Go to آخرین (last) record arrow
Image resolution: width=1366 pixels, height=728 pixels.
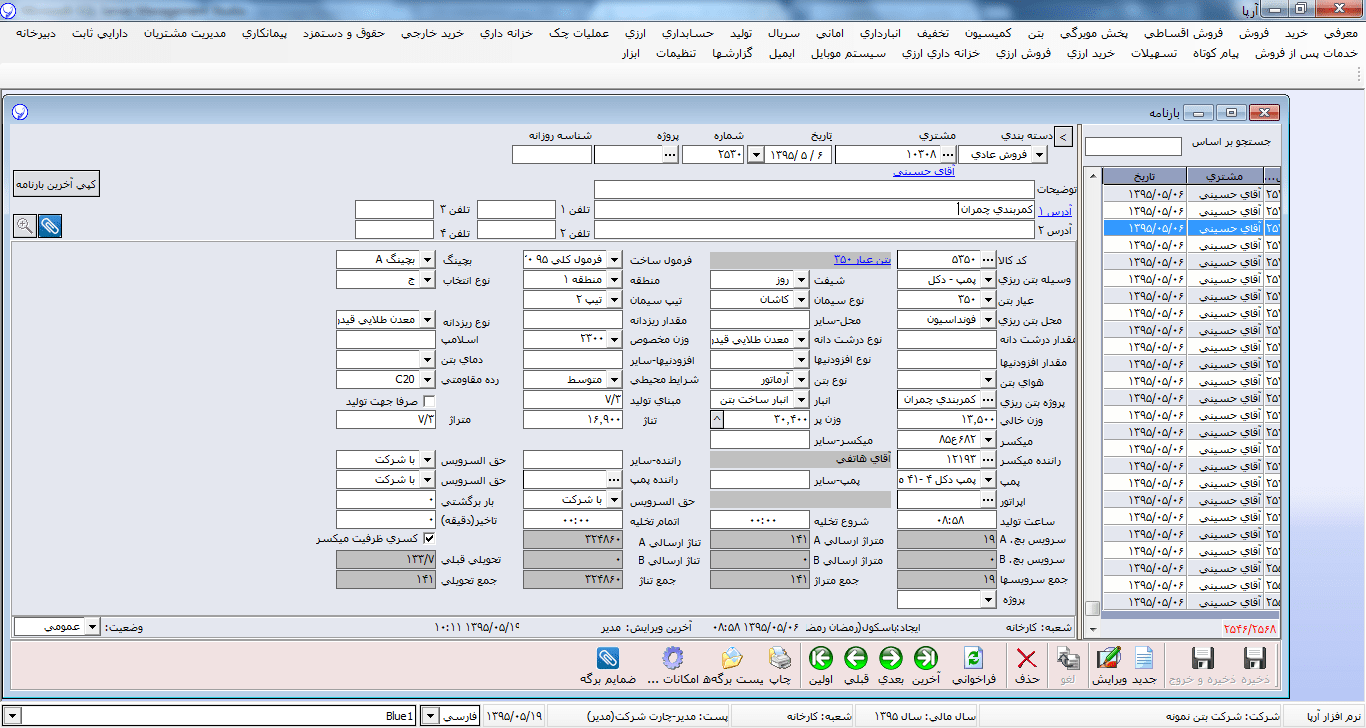tap(925, 658)
